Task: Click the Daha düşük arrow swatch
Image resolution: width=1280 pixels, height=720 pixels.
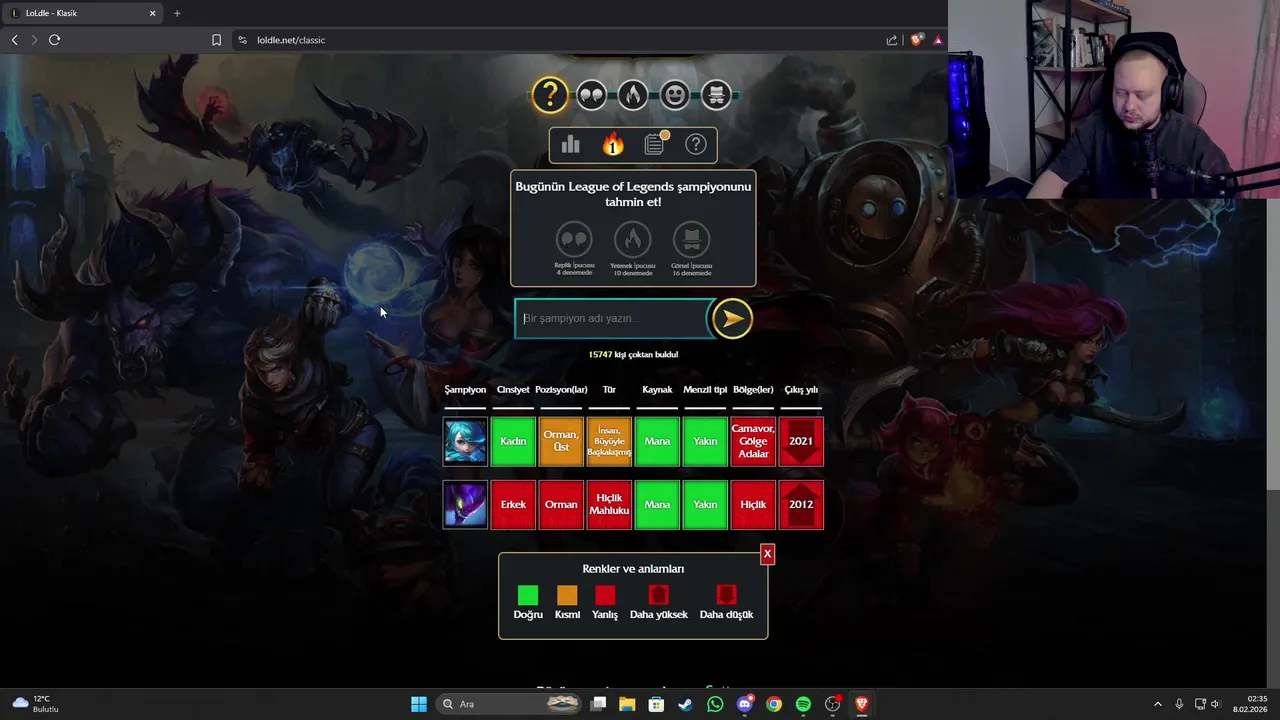Action: (x=726, y=596)
